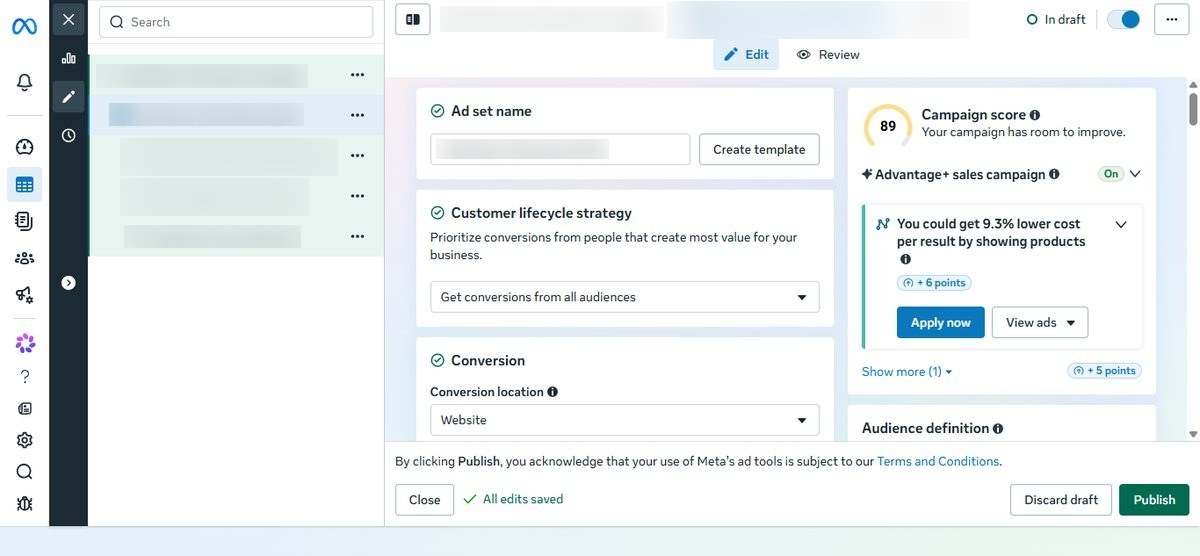Open the Advertising settings megaphone icon
Screen dimensions: 1200x556
point(25,294)
